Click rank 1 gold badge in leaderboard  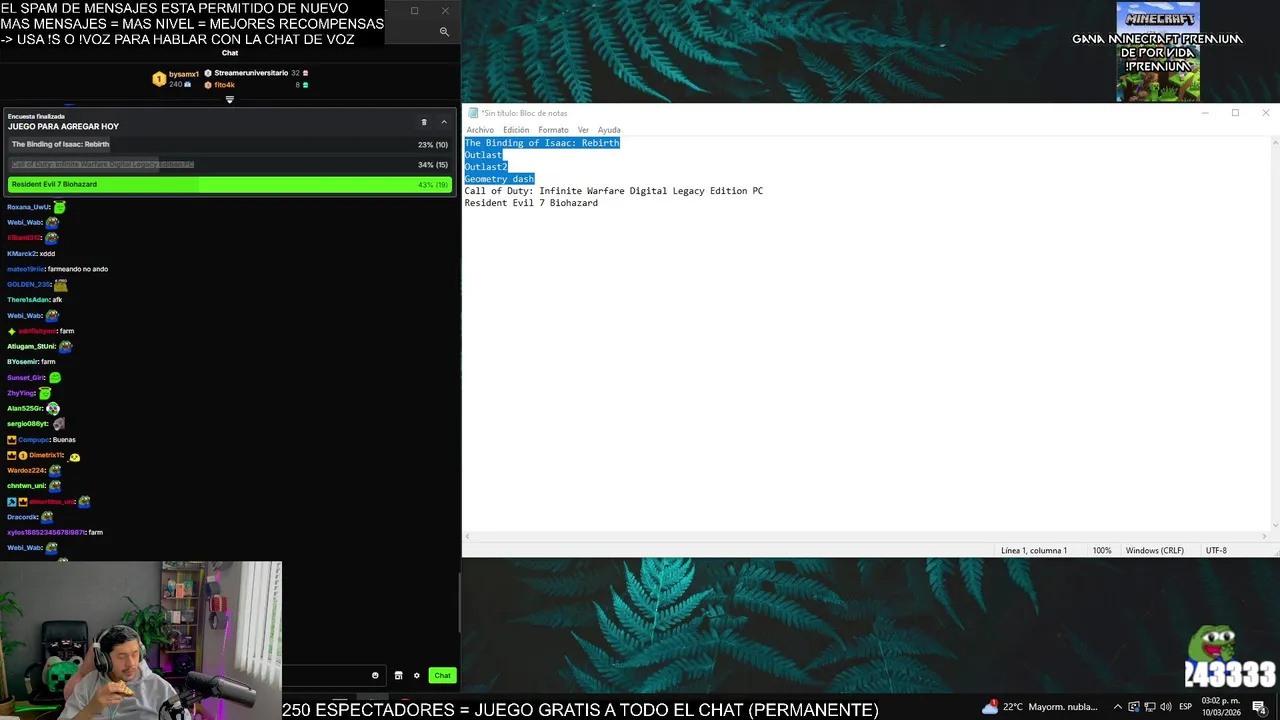coord(158,79)
